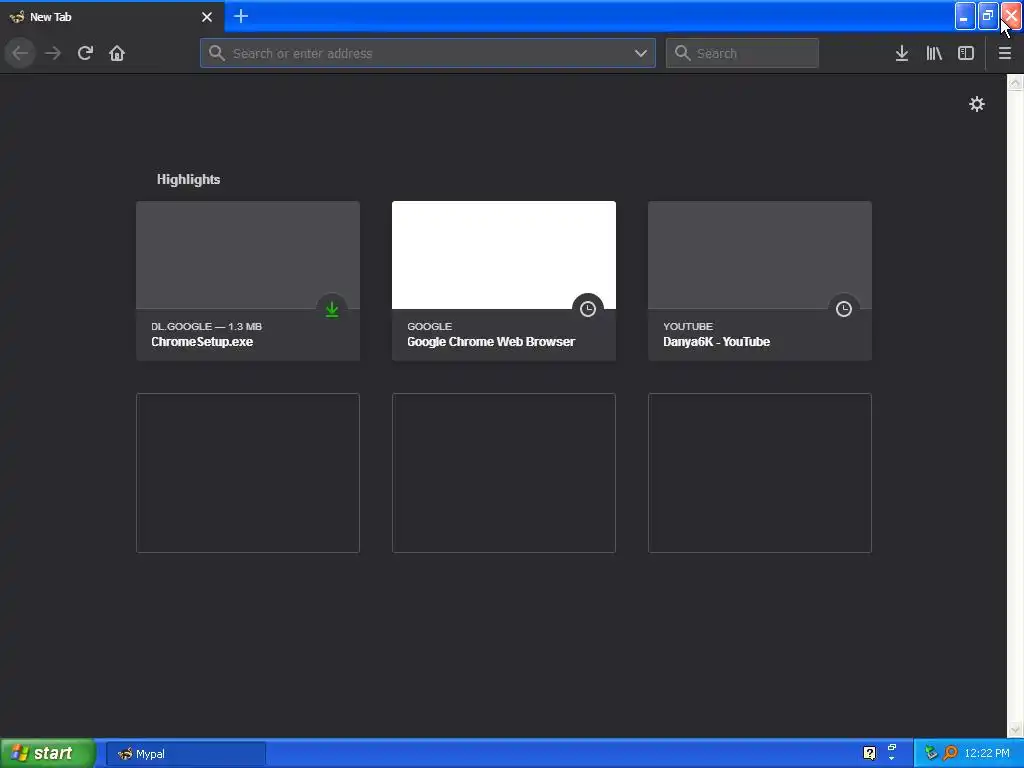Close the New Tab tab
The image size is (1024, 768).
pyautogui.click(x=207, y=17)
